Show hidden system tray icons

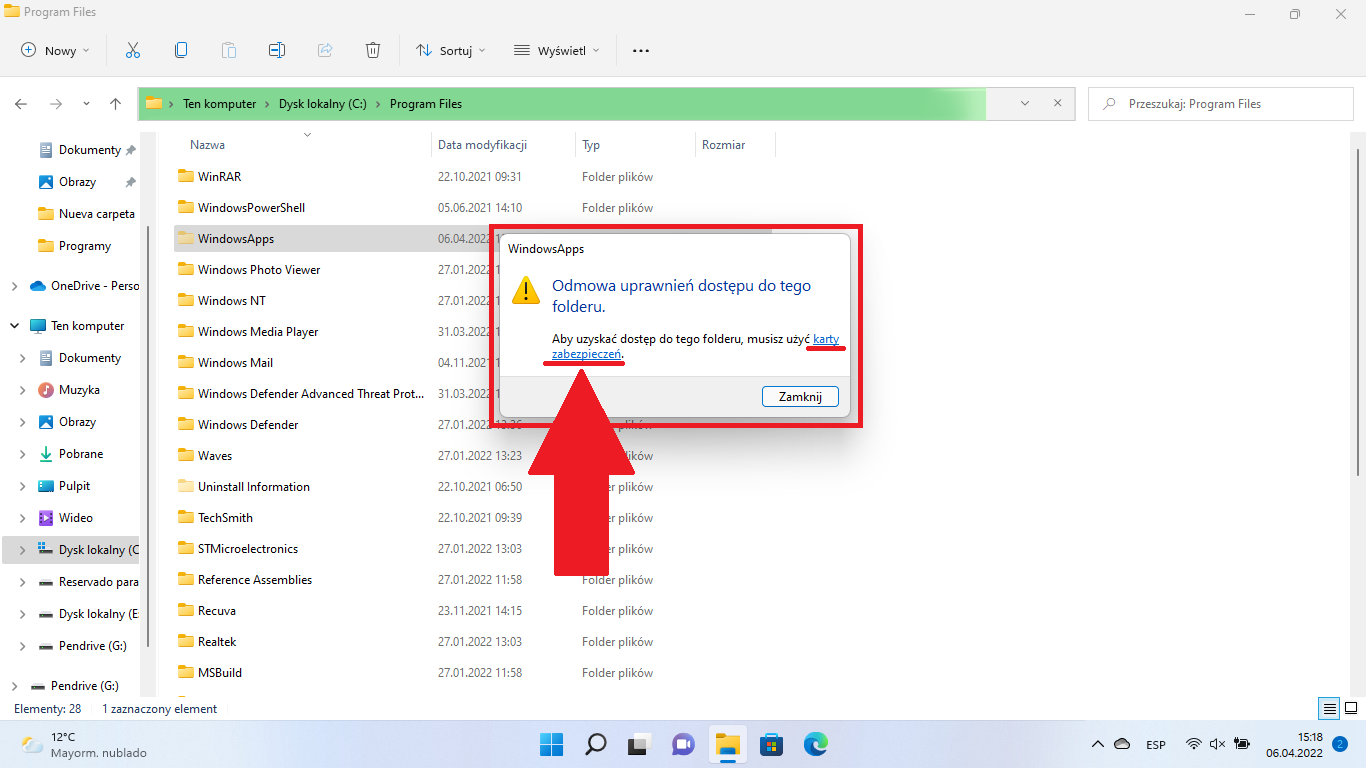pos(1098,744)
